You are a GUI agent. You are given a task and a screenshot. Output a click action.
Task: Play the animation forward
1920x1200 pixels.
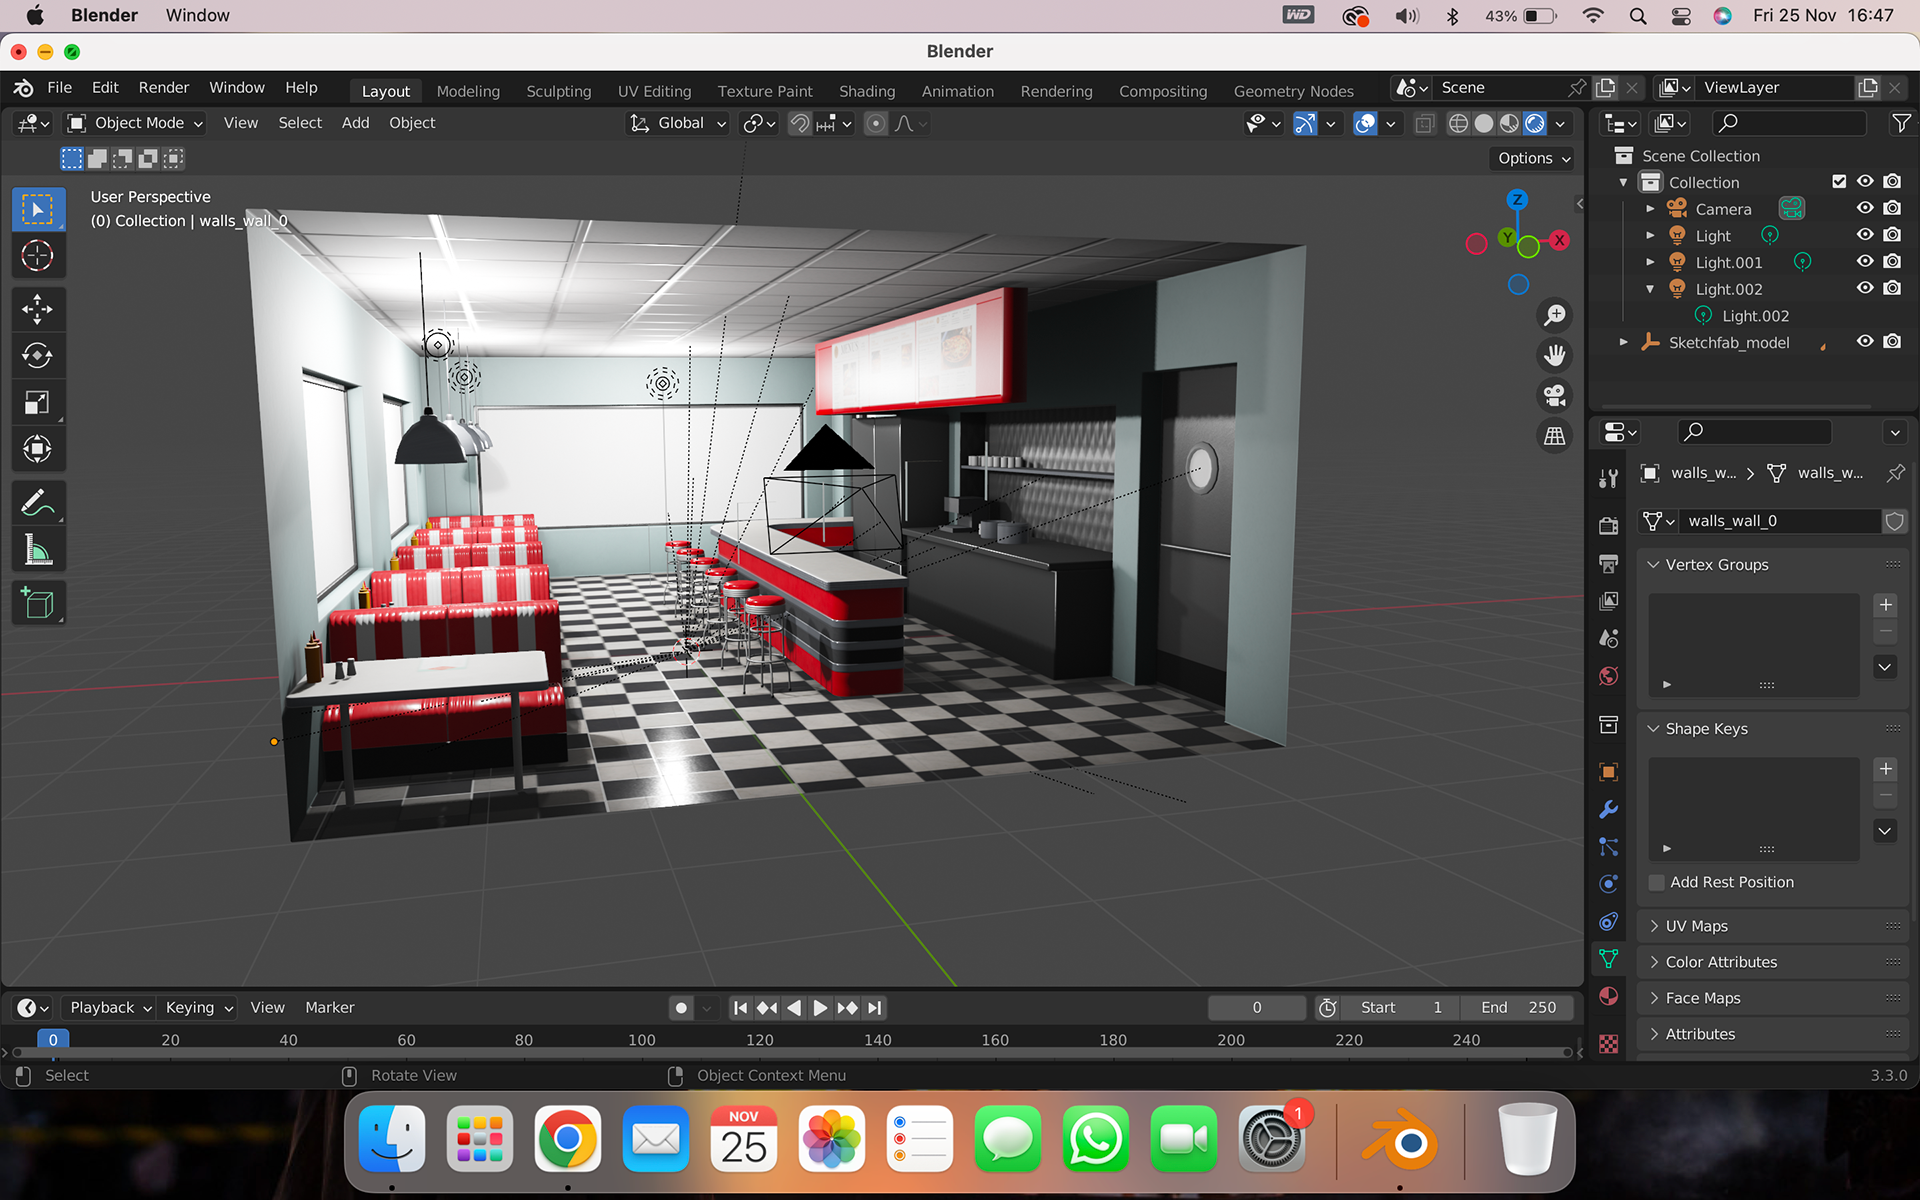coord(820,1008)
